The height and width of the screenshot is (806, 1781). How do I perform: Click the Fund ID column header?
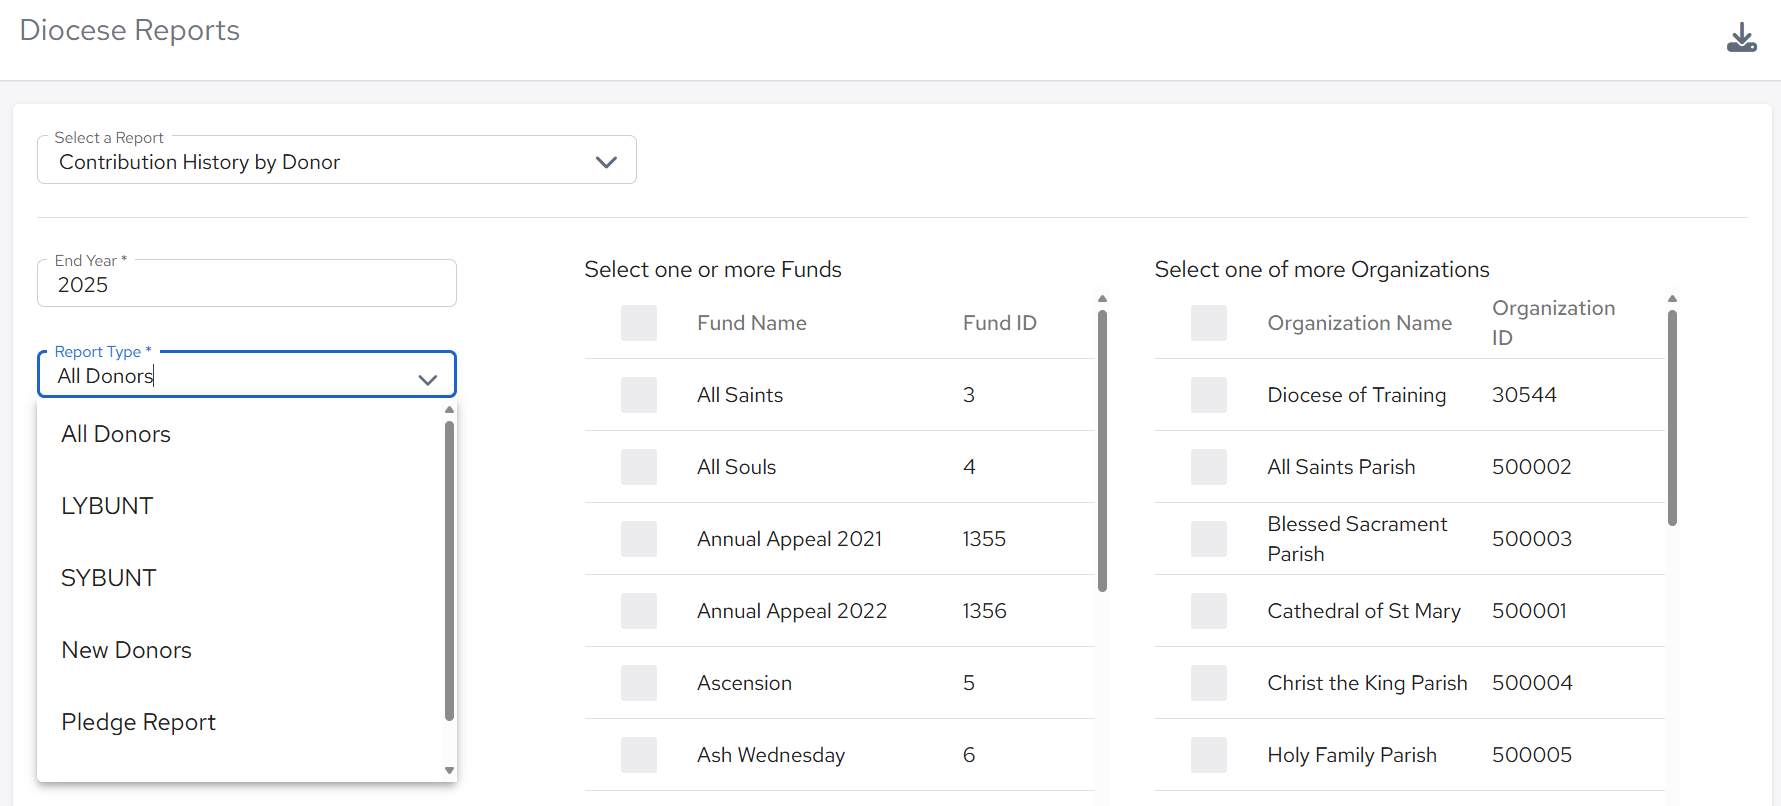point(999,323)
